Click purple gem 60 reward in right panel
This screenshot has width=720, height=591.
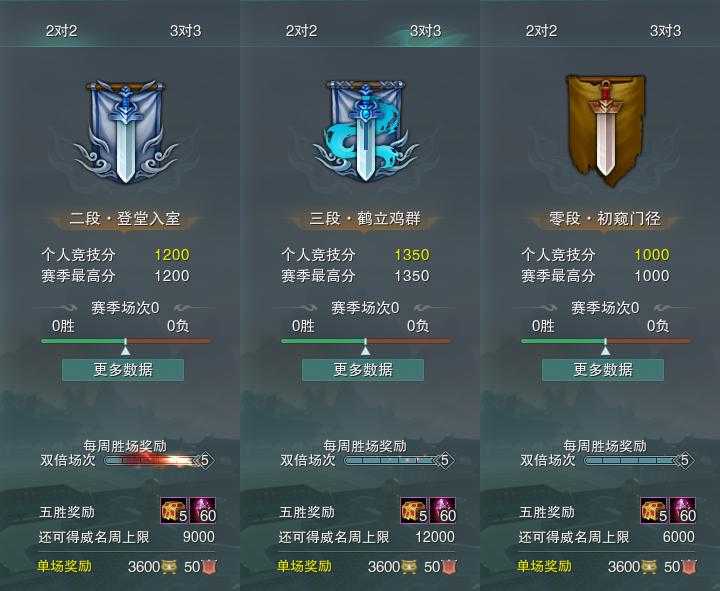pyautogui.click(x=683, y=510)
